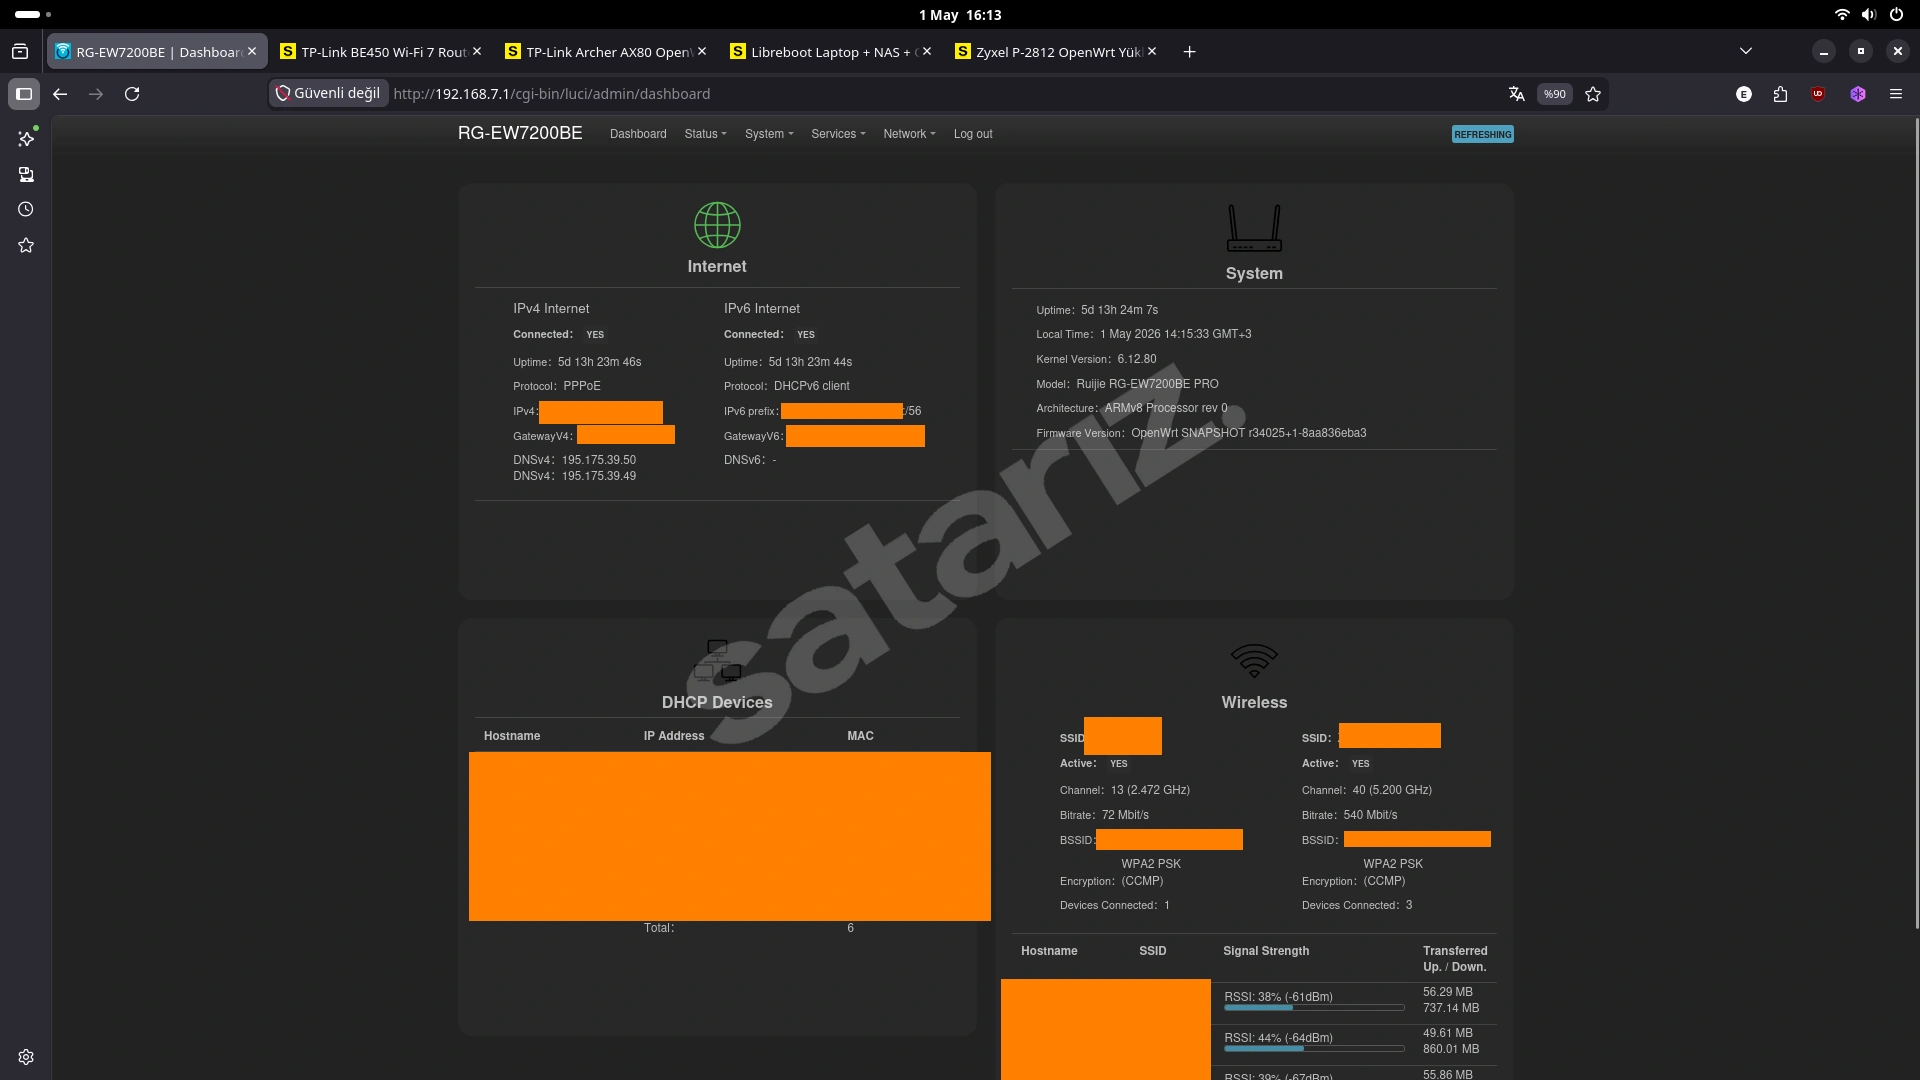Expand the Network dropdown menu
The image size is (1920, 1080).
909,134
